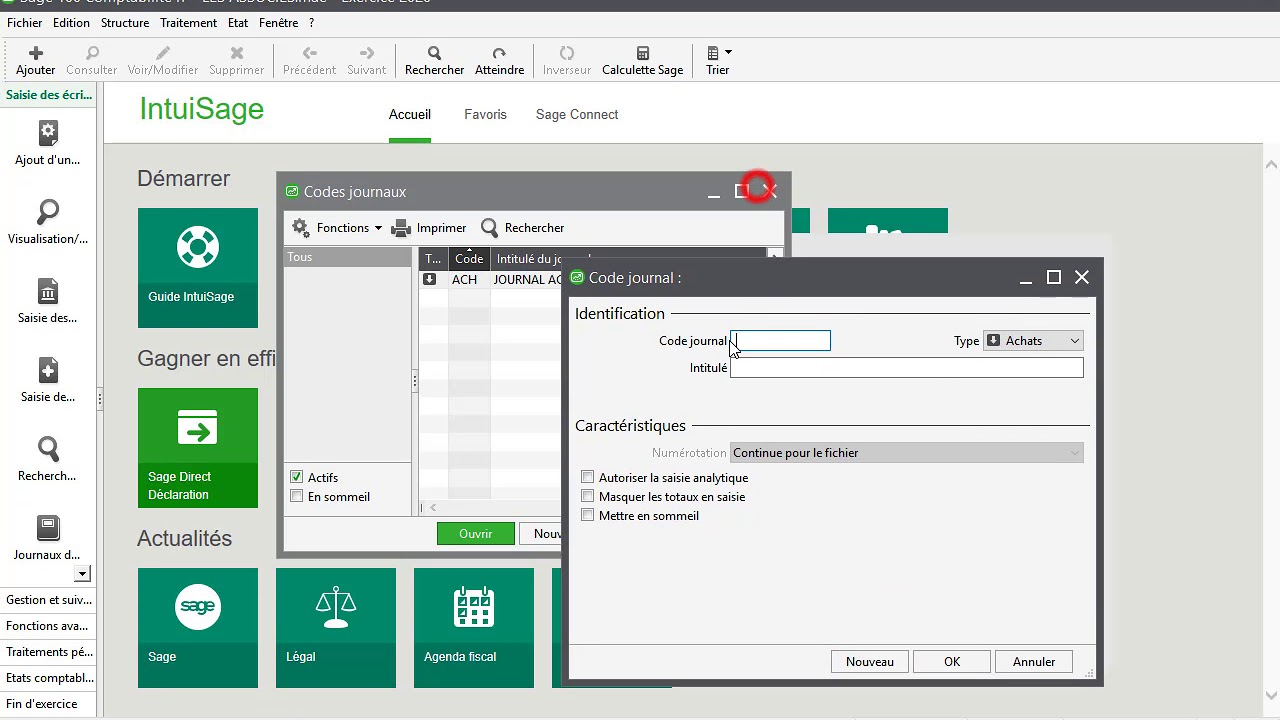Enable Masquer les totaux en saisie
The width and height of the screenshot is (1280, 720).
pyautogui.click(x=588, y=497)
